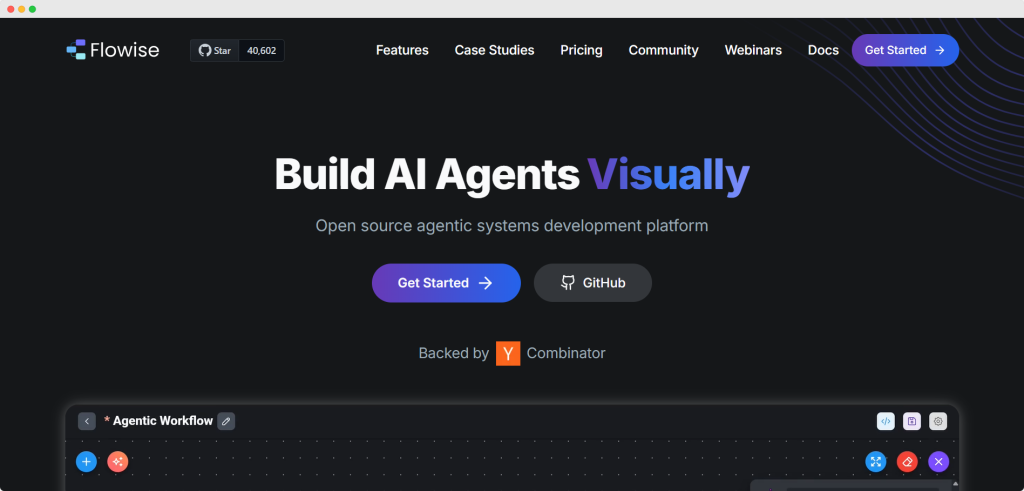
Task: Go to Pricing
Action: [581, 50]
